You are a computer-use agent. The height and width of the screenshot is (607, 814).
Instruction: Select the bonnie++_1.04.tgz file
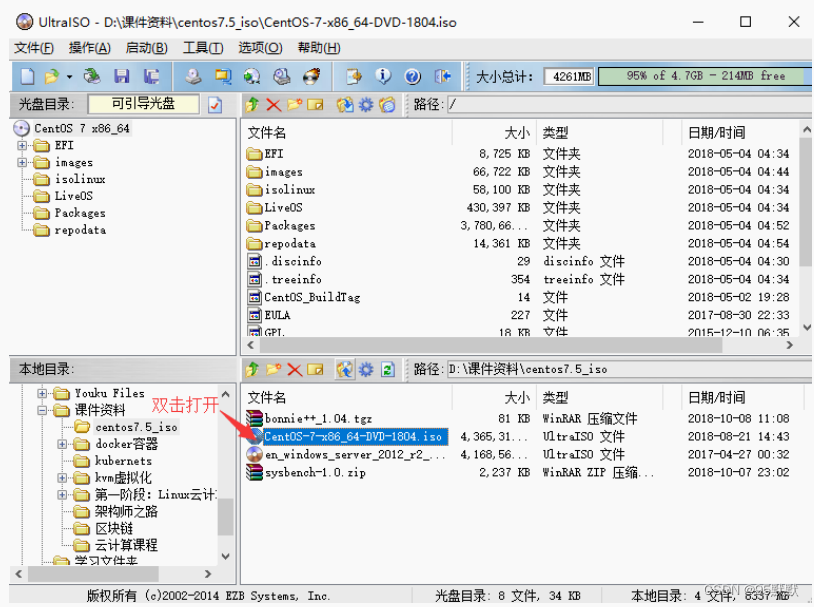coord(318,419)
